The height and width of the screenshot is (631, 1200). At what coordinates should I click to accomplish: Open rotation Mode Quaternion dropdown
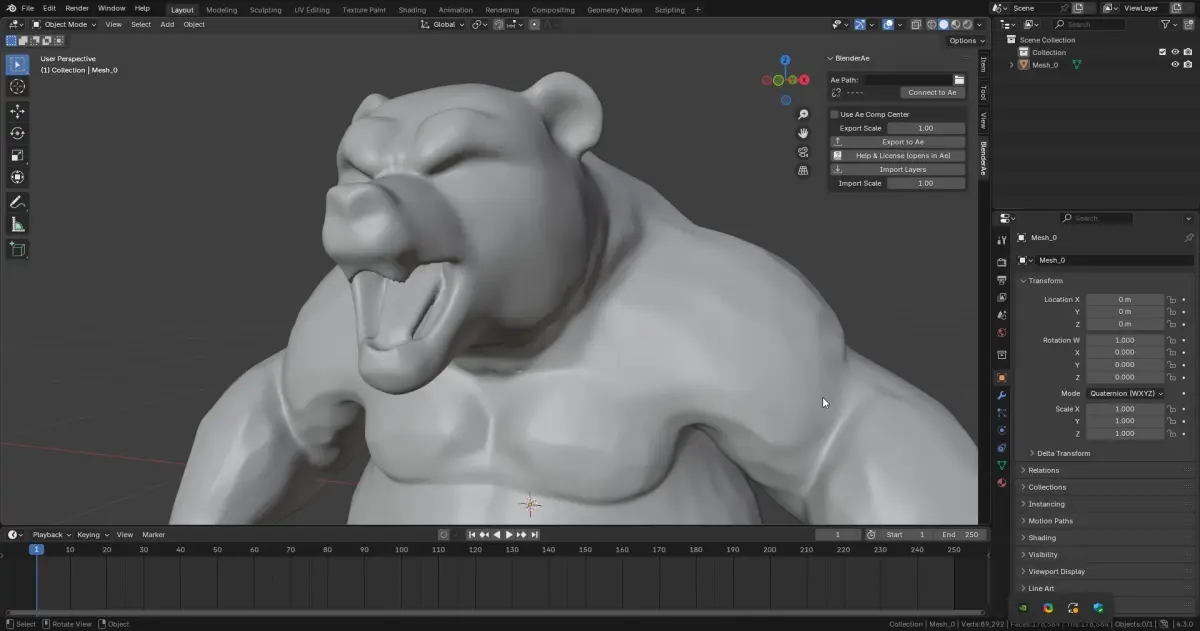point(1125,393)
